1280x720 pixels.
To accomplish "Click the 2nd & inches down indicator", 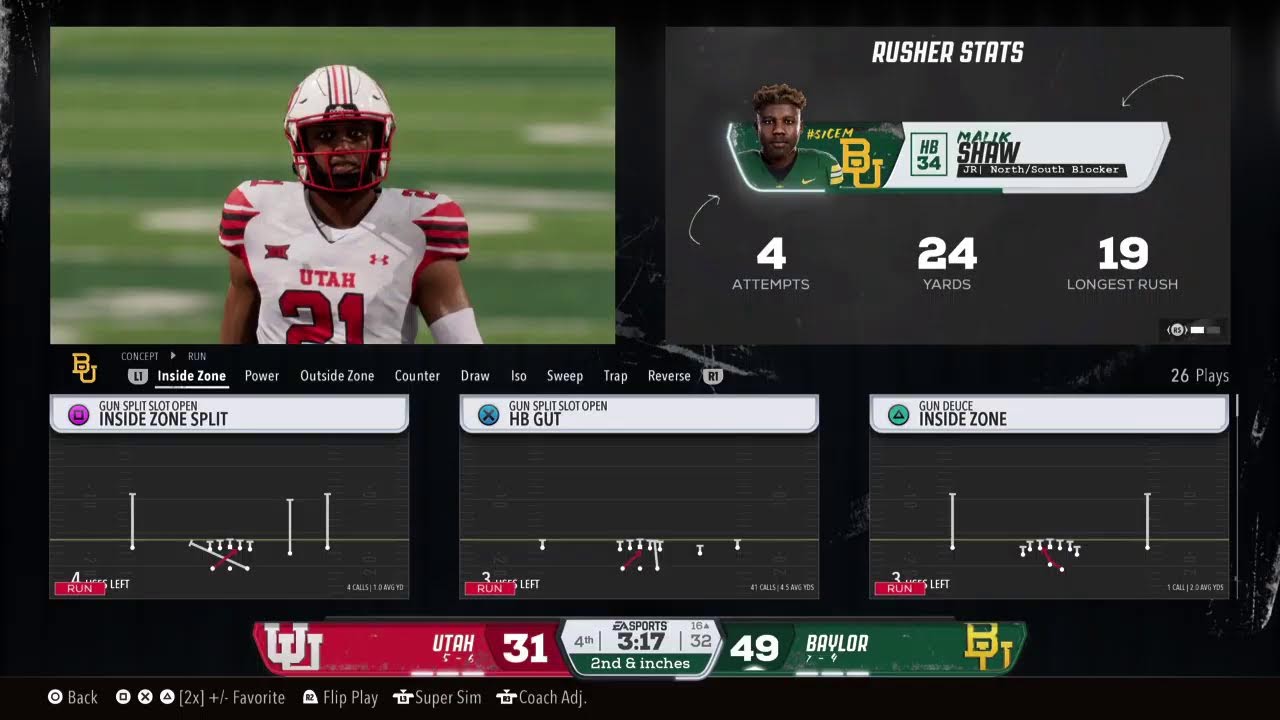I will pos(640,663).
